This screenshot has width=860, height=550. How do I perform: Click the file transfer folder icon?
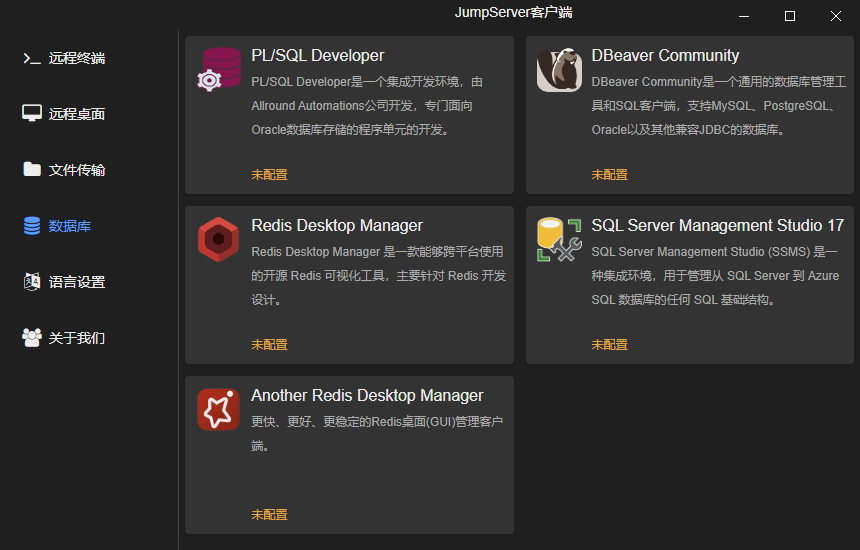pyautogui.click(x=32, y=169)
